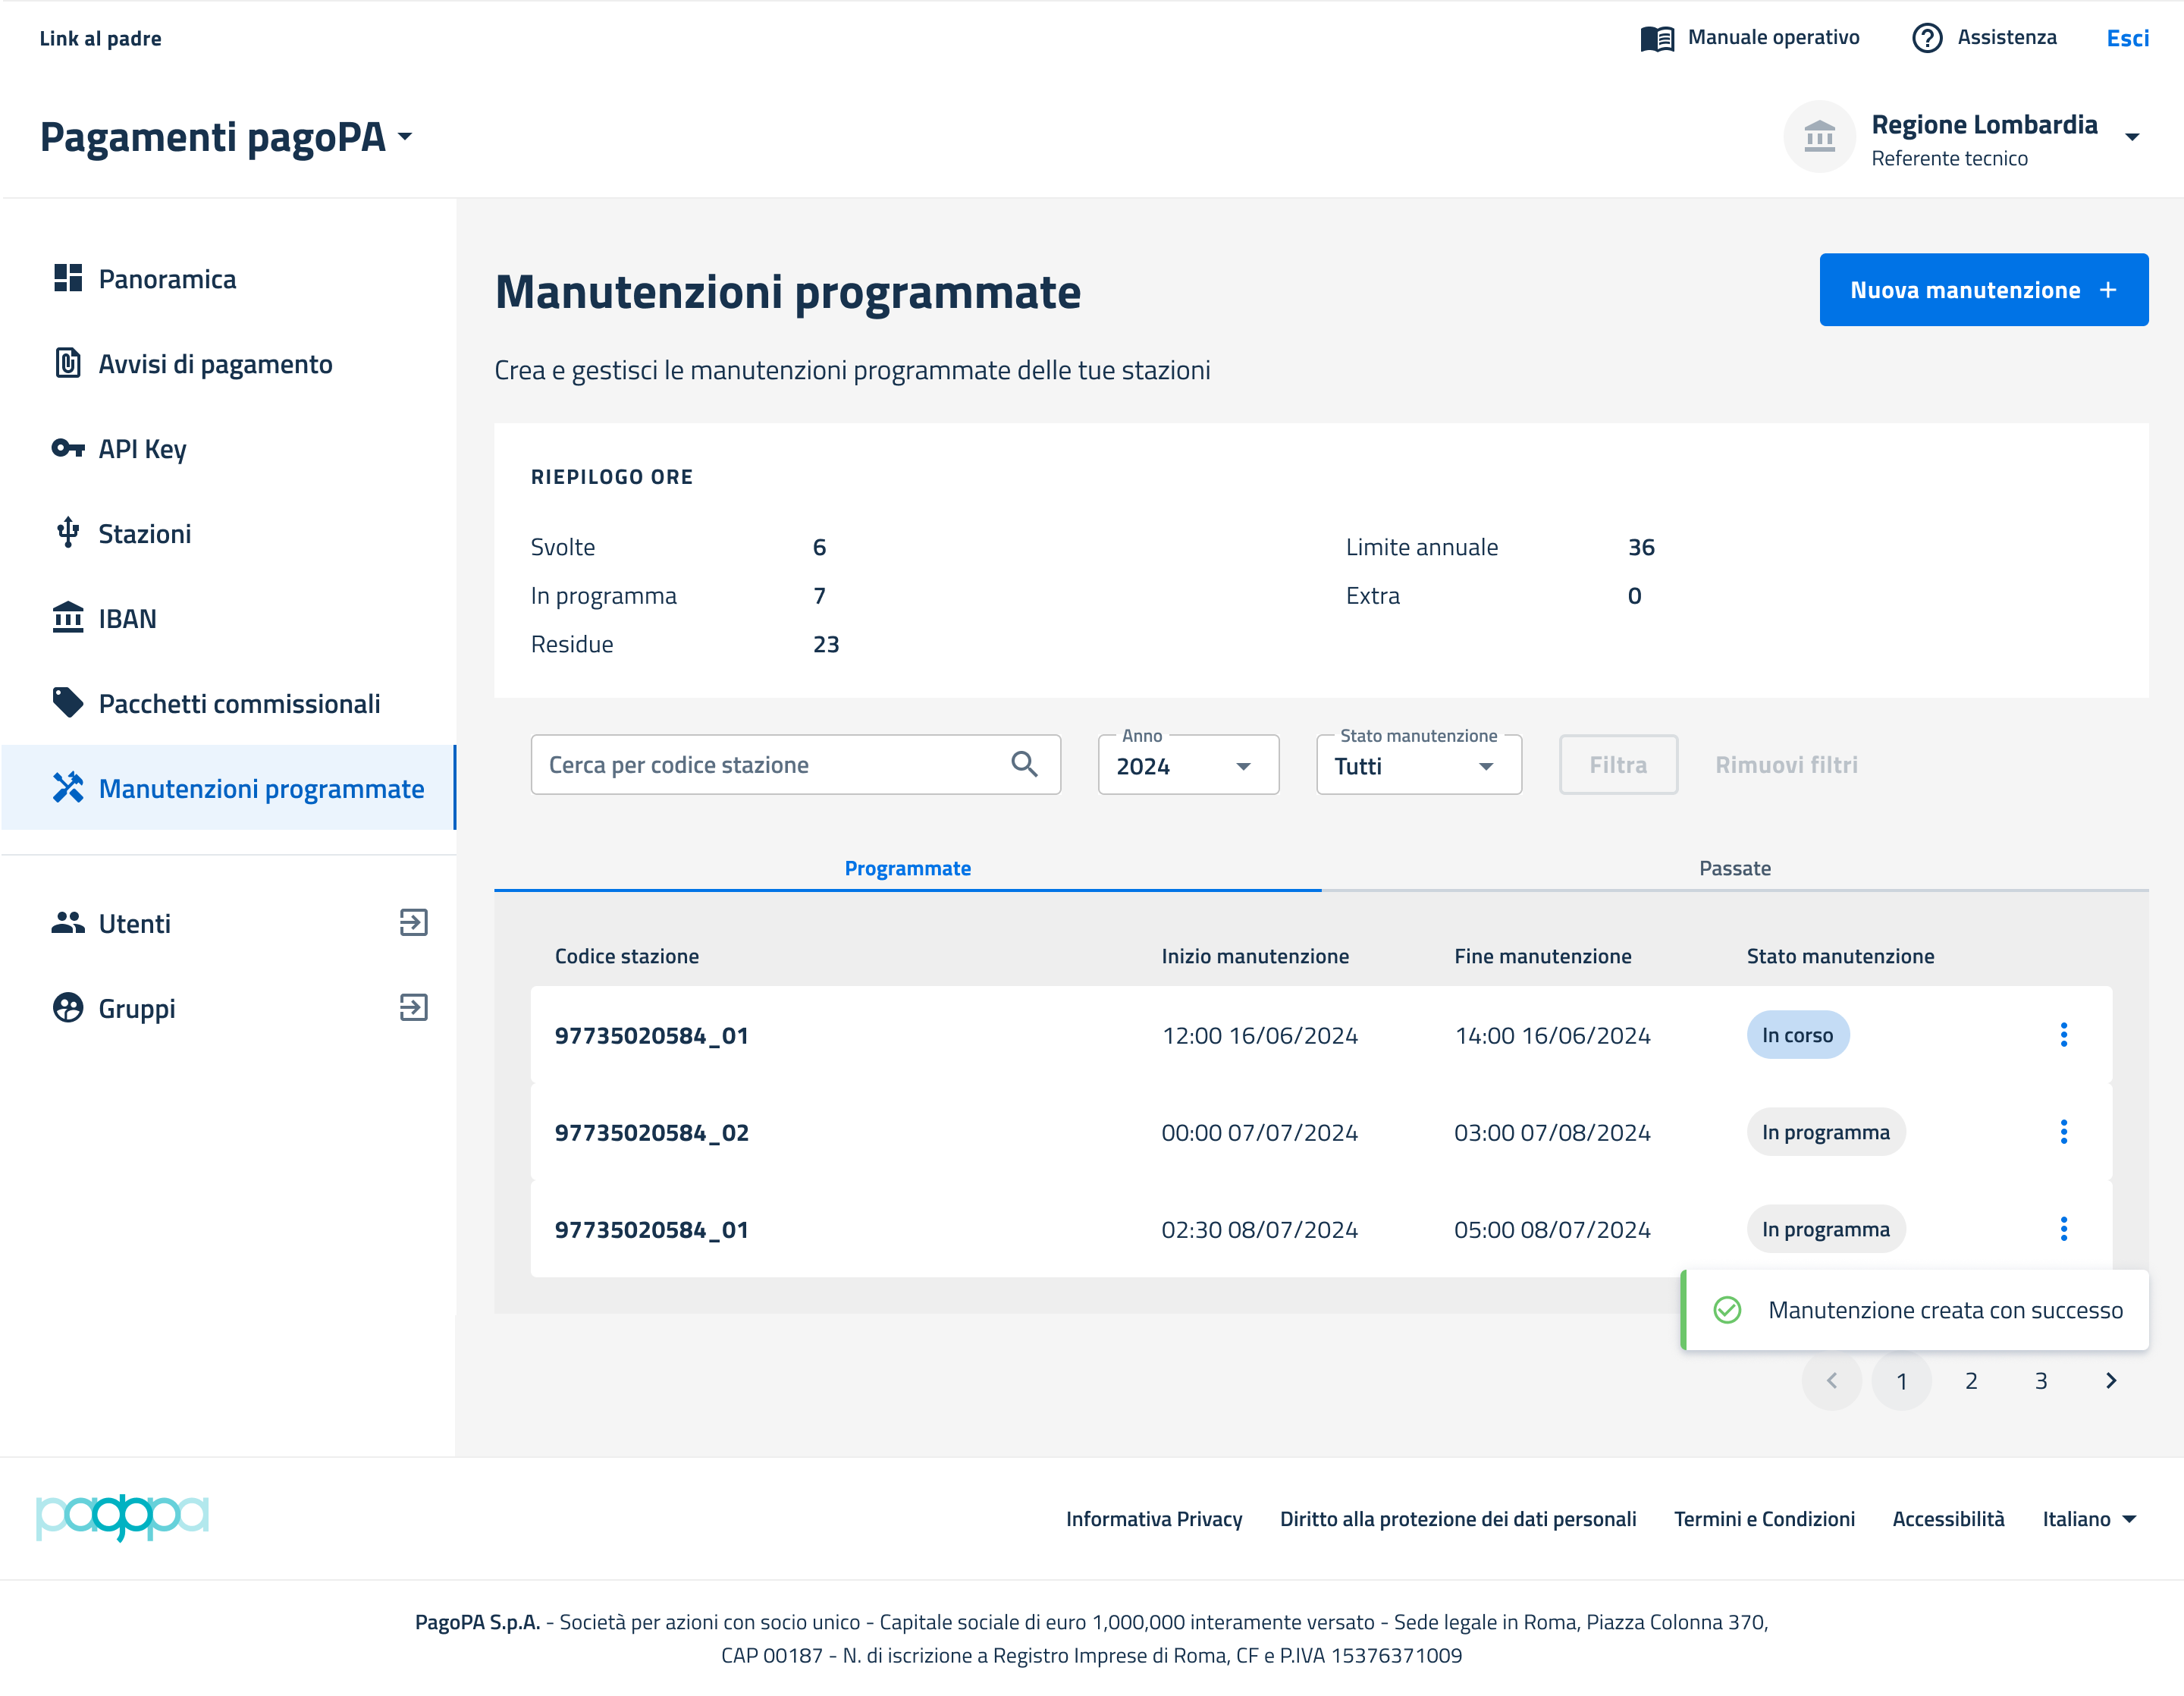Click Gruppi external-link arrow icon
The width and height of the screenshot is (2184, 1696).
pos(413,1007)
